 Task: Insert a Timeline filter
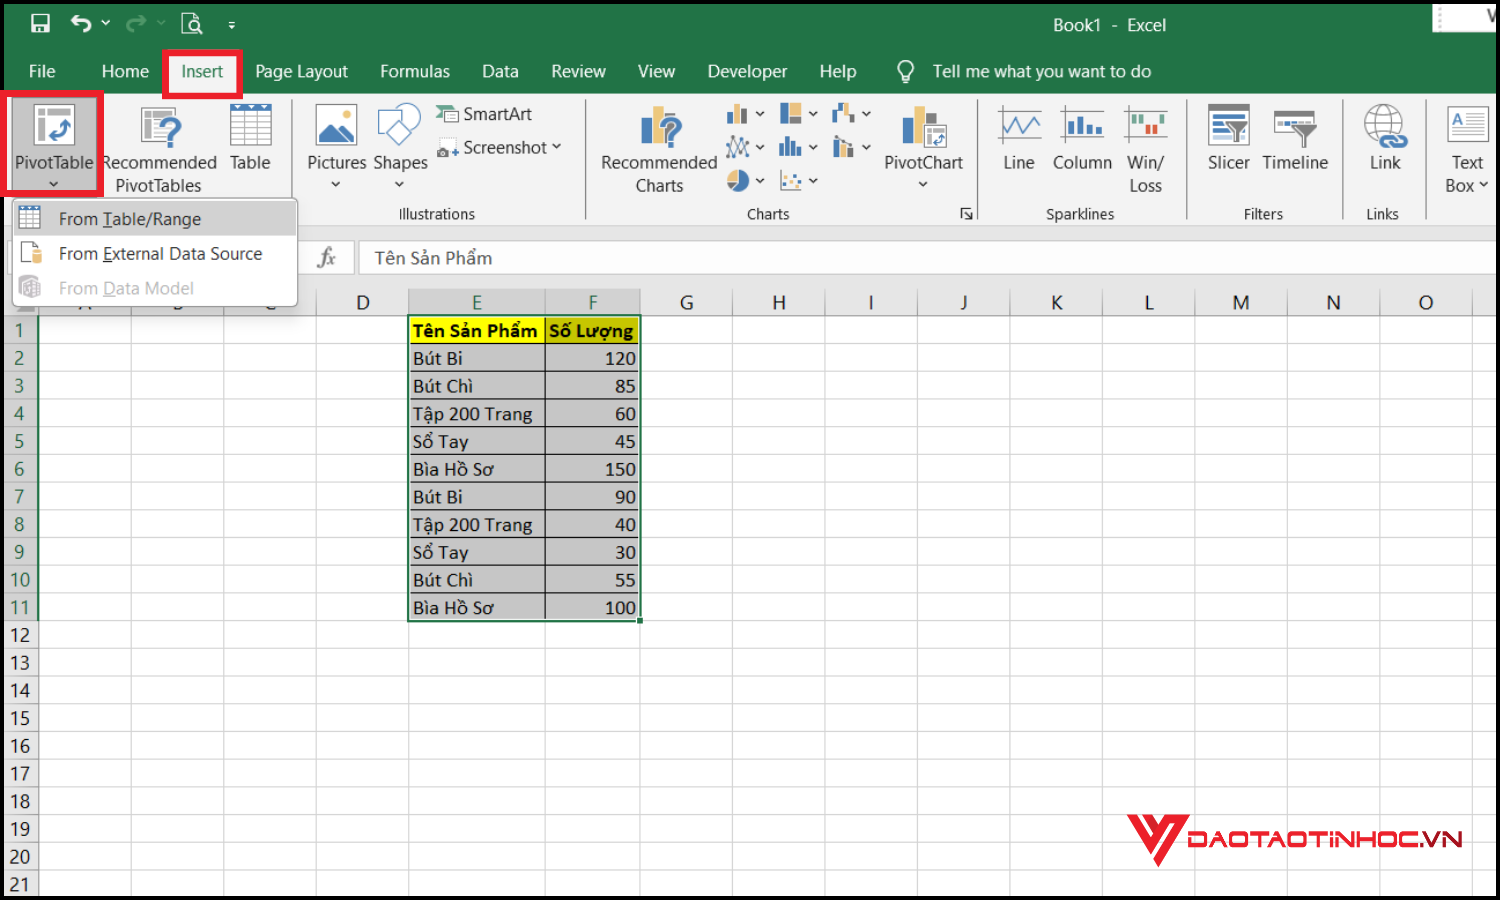[x=1295, y=140]
